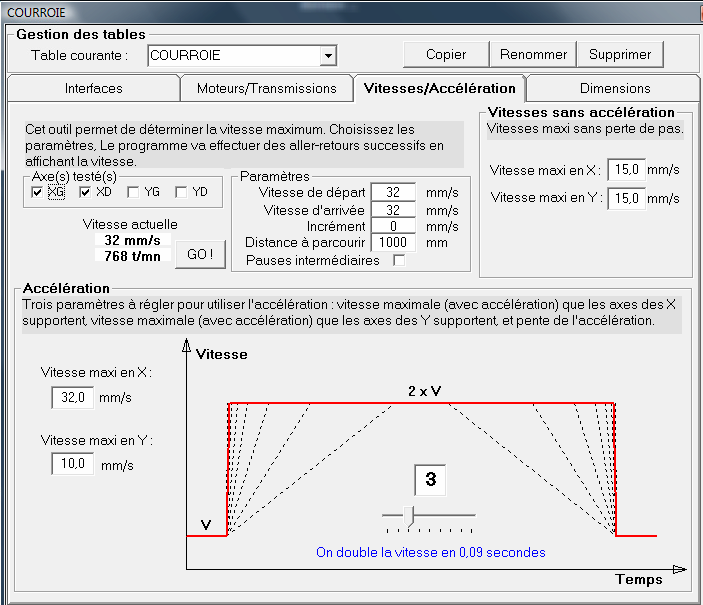703x605 pixels.
Task: Click the '768 t/mn' rotation speed readout
Action: pyautogui.click(x=133, y=256)
